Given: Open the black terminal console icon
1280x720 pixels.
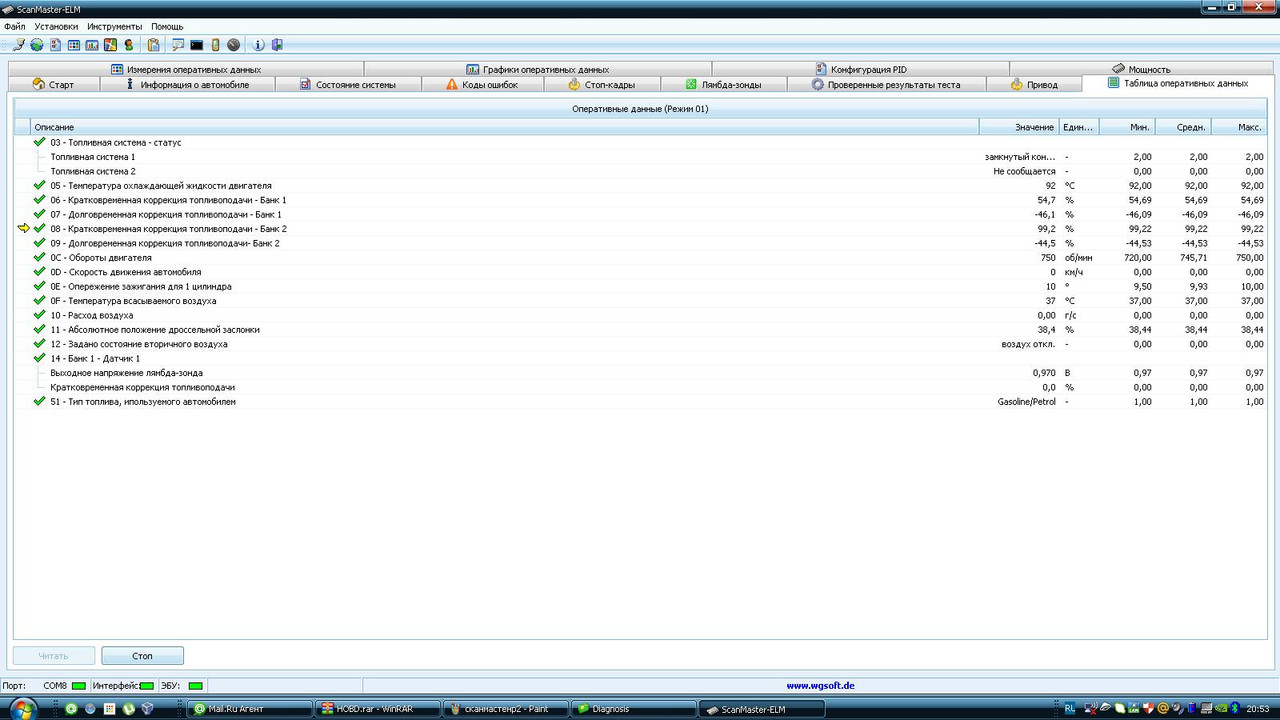Looking at the screenshot, I should (196, 45).
